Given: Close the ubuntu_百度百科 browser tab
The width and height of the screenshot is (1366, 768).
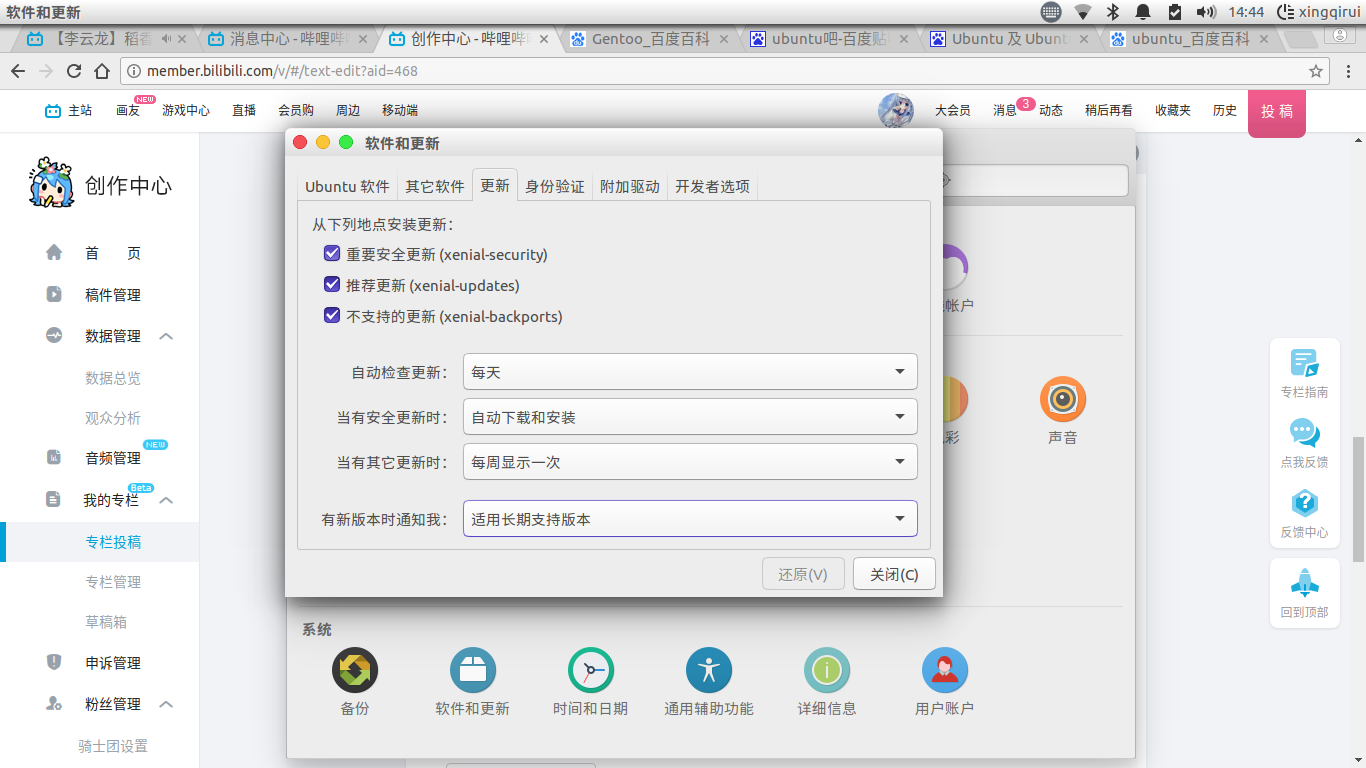Looking at the screenshot, I should pos(1264,39).
